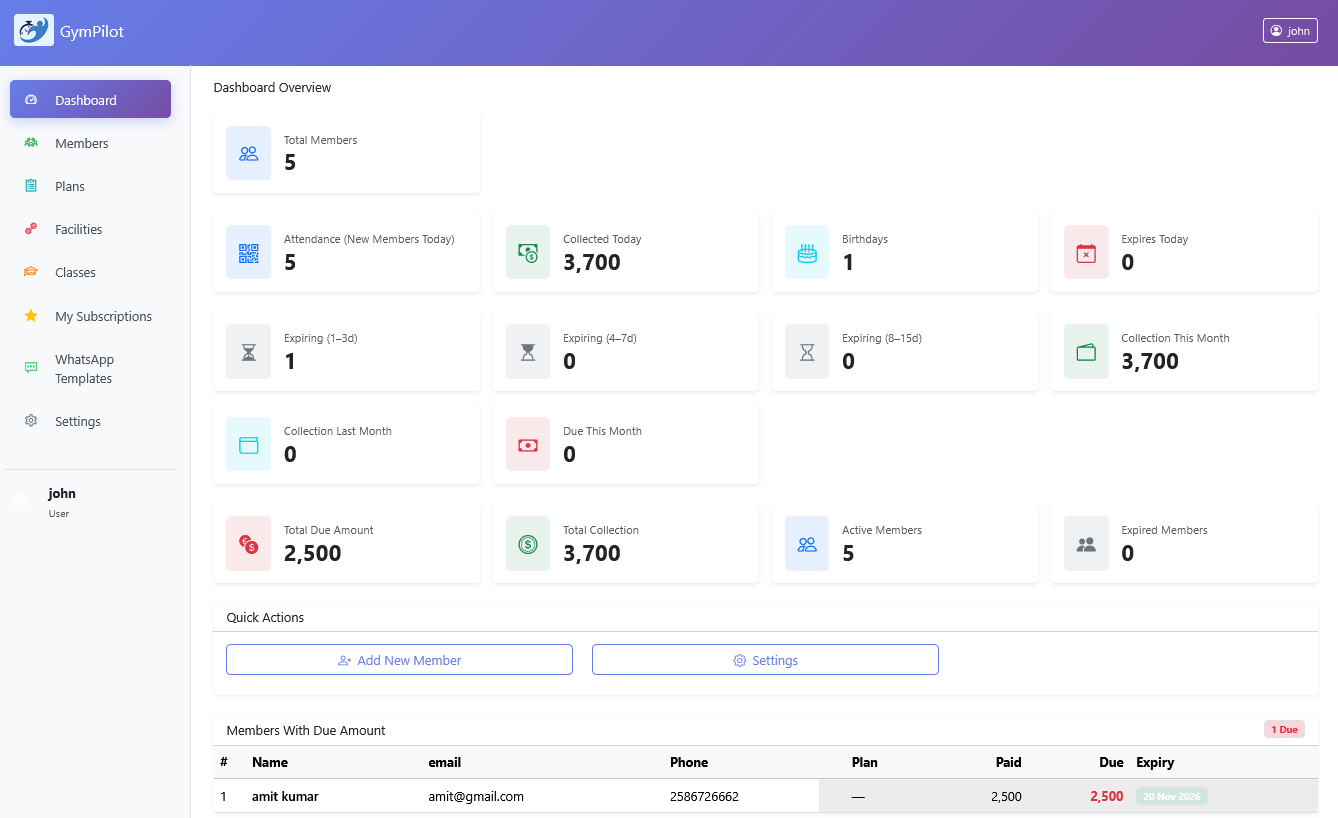Click the wallet icon on Collection This Month card

[x=1086, y=351]
